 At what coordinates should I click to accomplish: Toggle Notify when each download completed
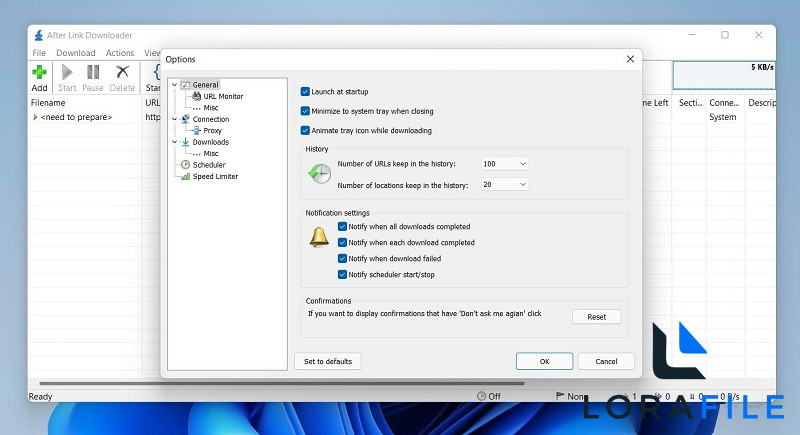tap(342, 243)
